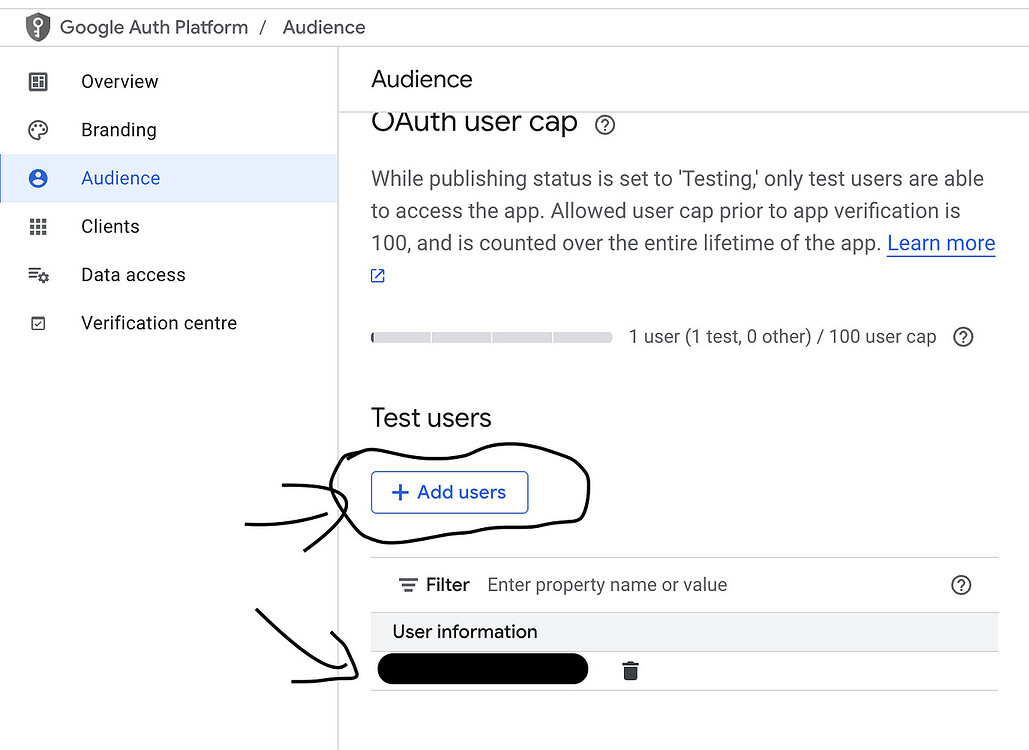Viewport: 1029px width, 750px height.
Task: Open the Audience sidebar entry
Action: pos(120,178)
